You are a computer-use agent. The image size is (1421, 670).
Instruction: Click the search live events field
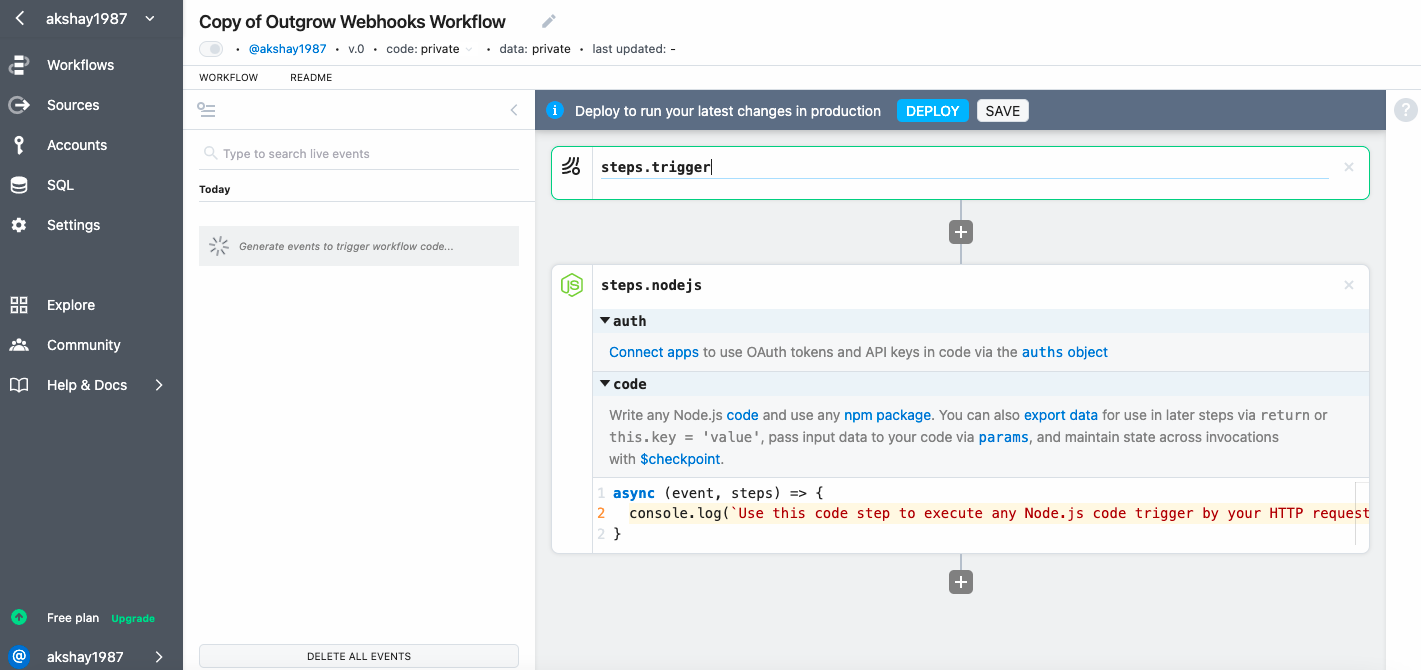coord(359,154)
